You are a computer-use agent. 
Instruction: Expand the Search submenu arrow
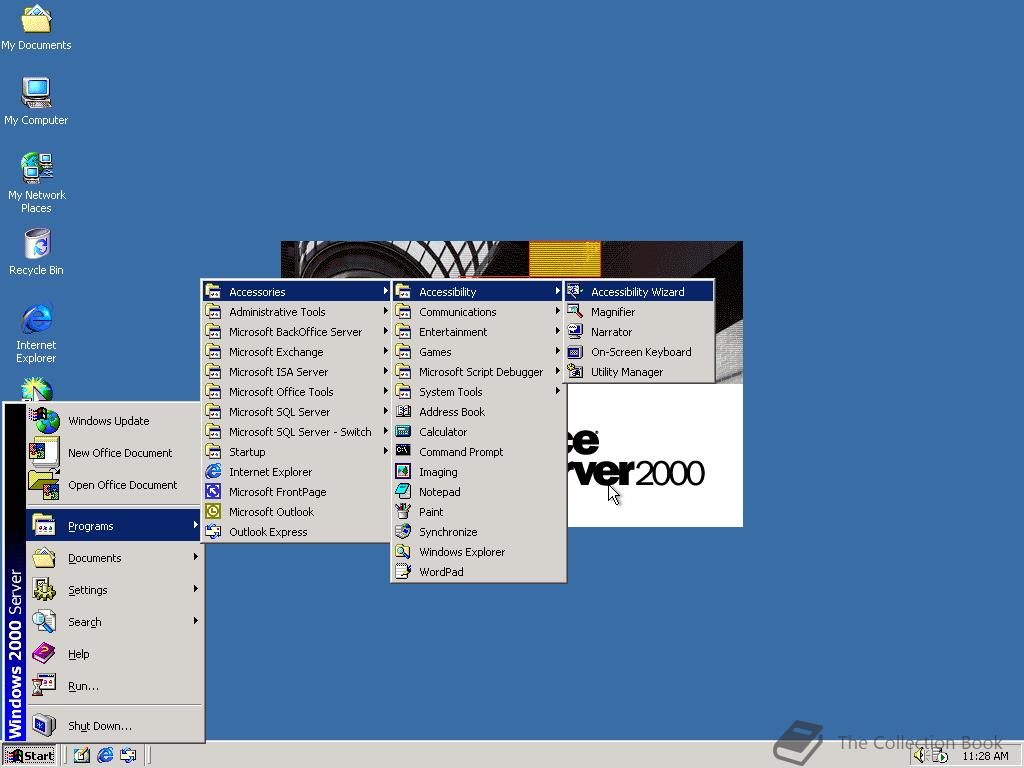click(195, 620)
